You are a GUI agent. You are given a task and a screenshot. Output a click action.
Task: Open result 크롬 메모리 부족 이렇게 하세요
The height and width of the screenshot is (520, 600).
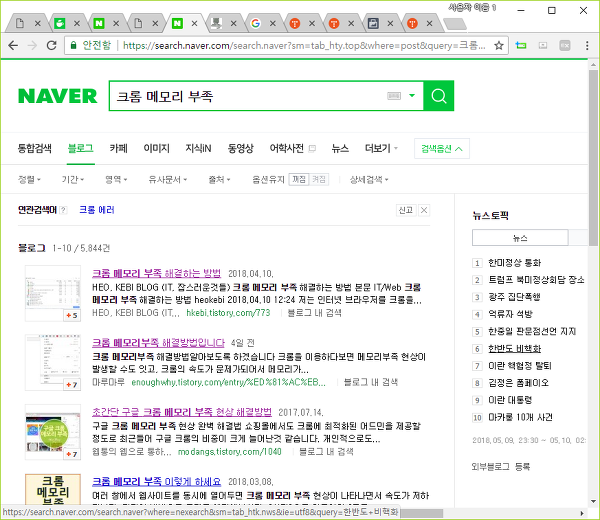point(157,481)
